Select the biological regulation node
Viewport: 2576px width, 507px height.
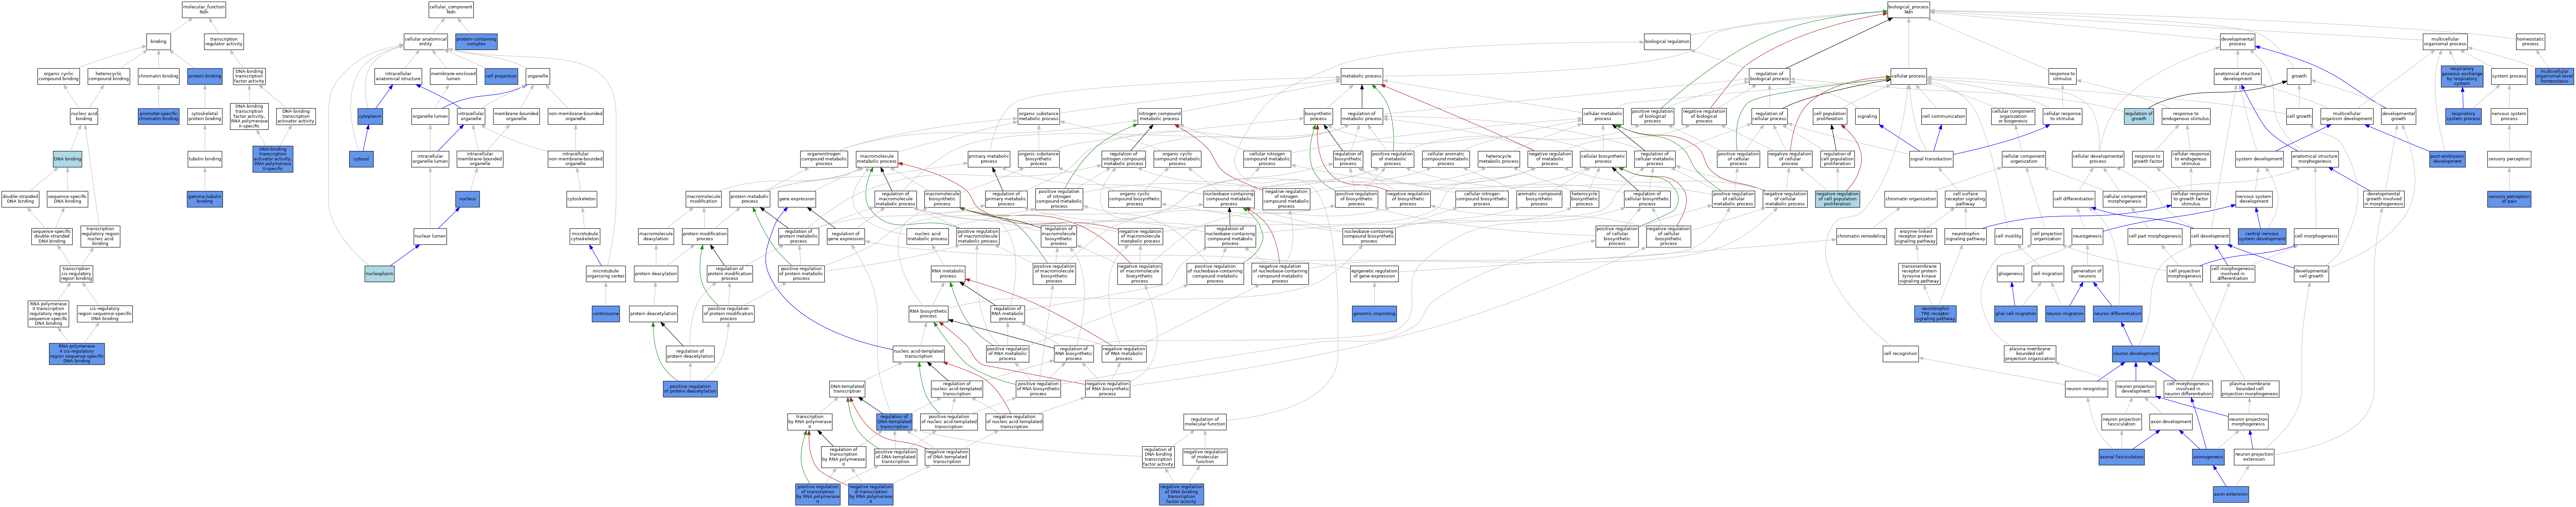click(1667, 42)
